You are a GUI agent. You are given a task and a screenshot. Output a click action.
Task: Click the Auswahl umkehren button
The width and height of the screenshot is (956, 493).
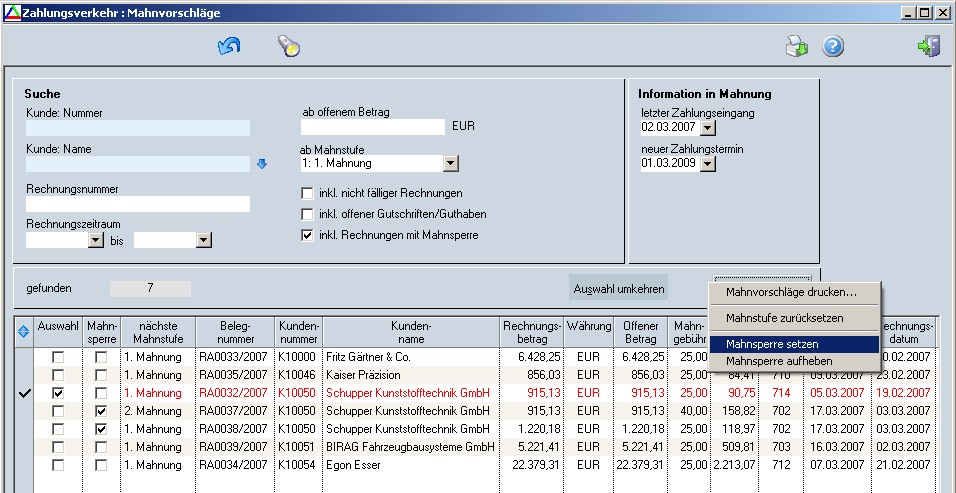[619, 289]
